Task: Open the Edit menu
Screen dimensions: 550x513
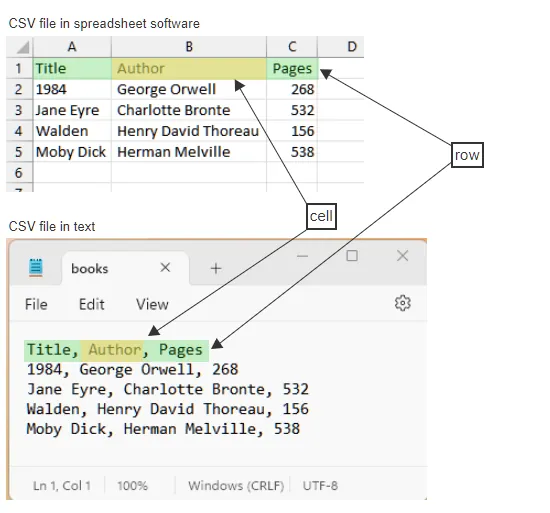Action: [x=92, y=304]
